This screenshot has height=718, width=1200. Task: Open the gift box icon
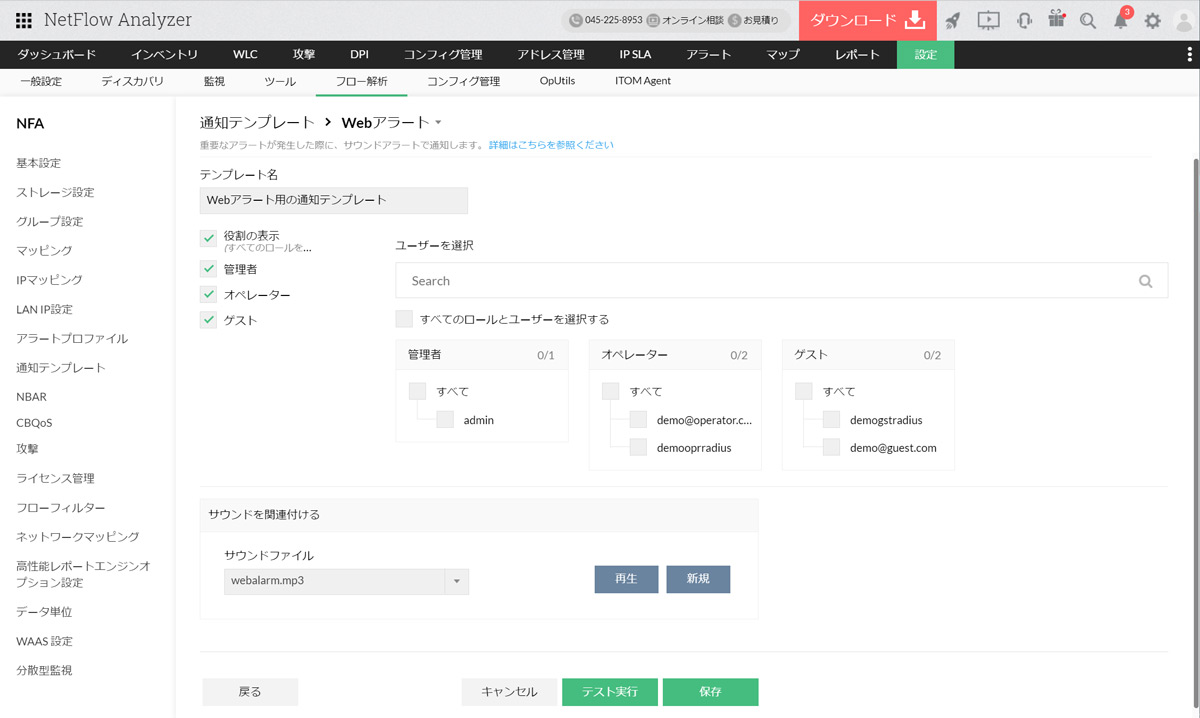click(x=1056, y=20)
